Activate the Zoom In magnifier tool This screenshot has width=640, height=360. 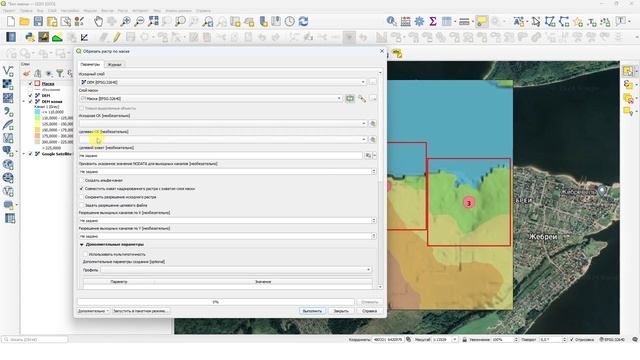(126, 22)
